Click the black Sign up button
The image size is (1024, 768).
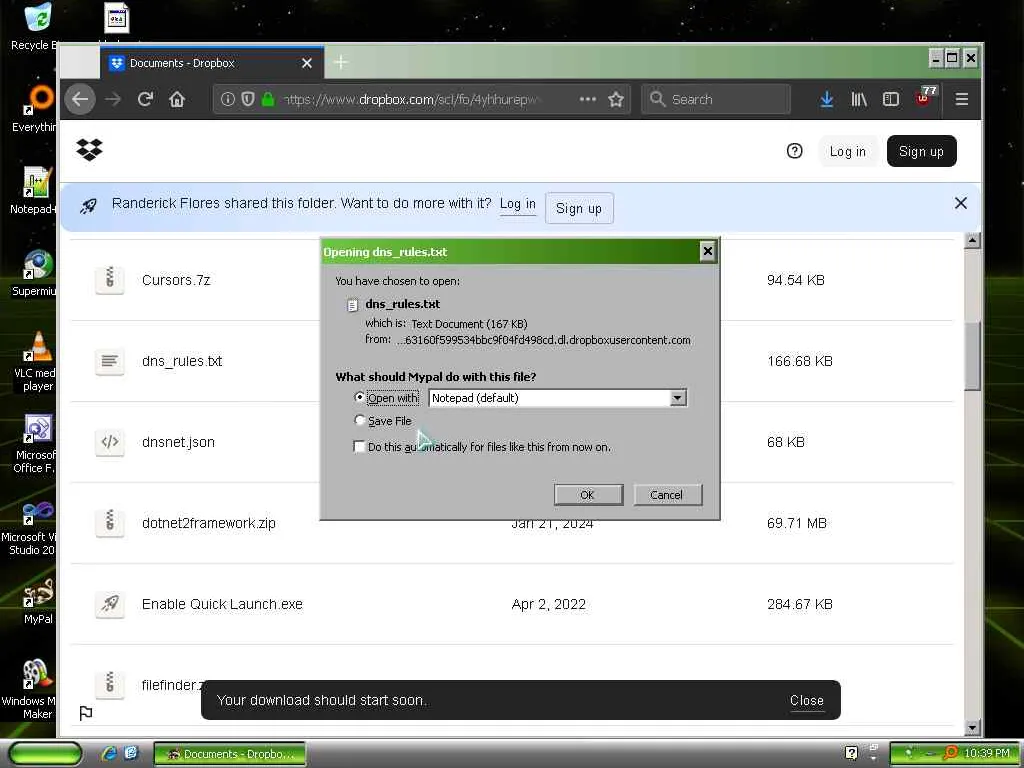pyautogui.click(x=921, y=152)
